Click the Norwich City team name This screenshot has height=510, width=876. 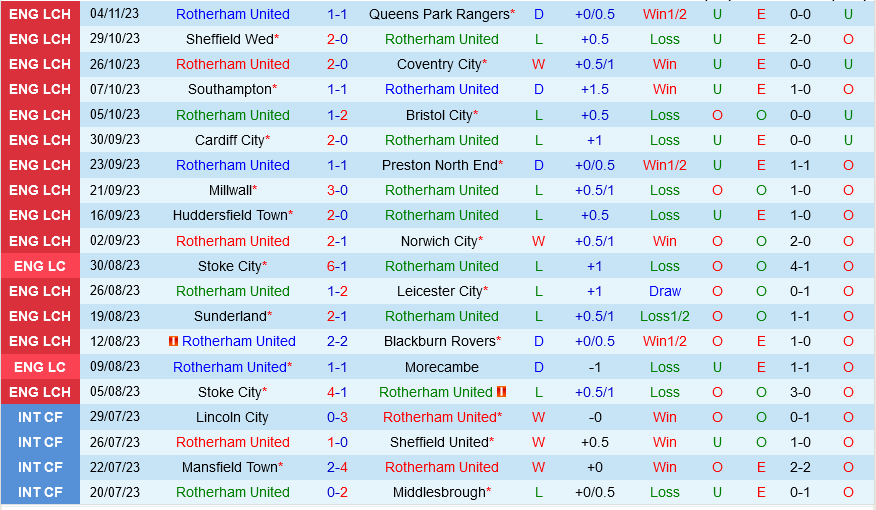point(438,241)
